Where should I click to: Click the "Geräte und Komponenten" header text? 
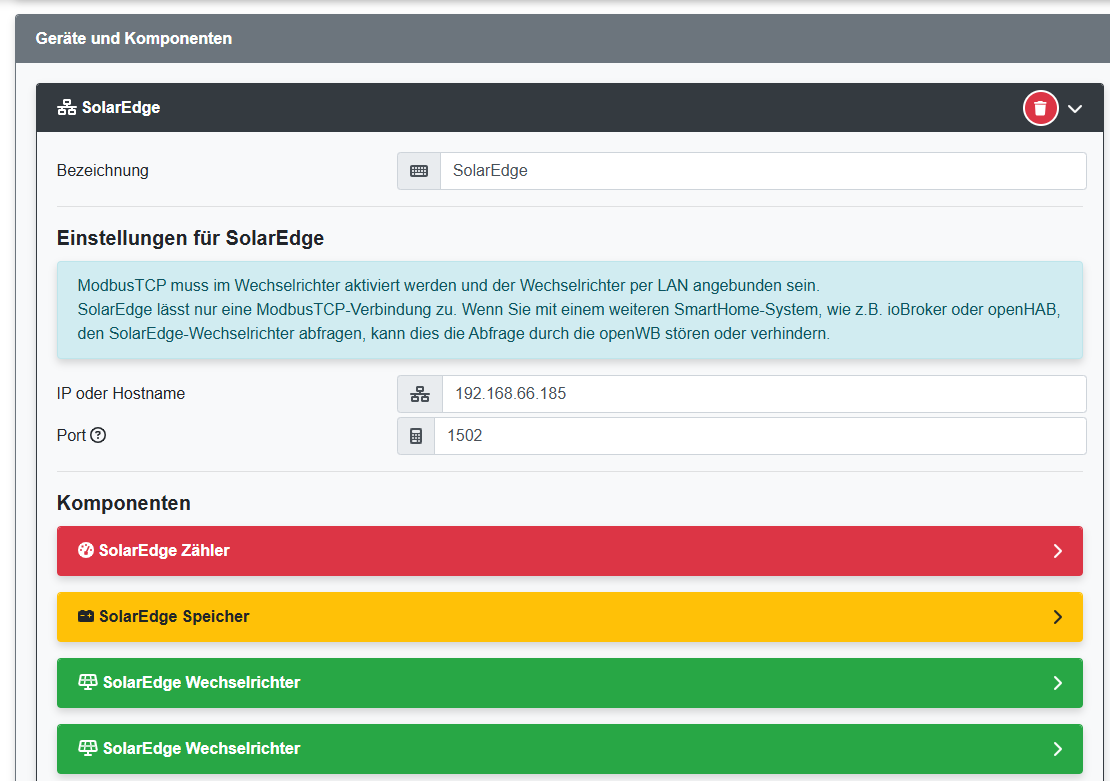coord(134,38)
